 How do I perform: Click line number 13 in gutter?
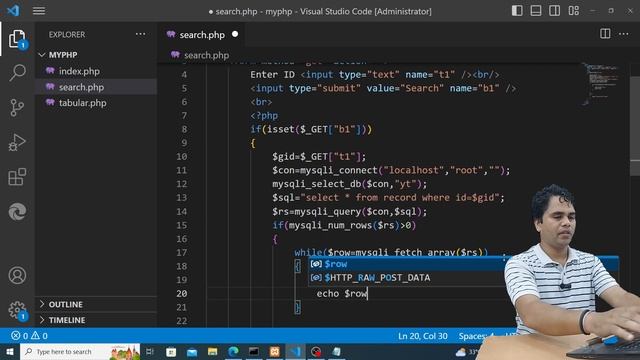point(182,198)
